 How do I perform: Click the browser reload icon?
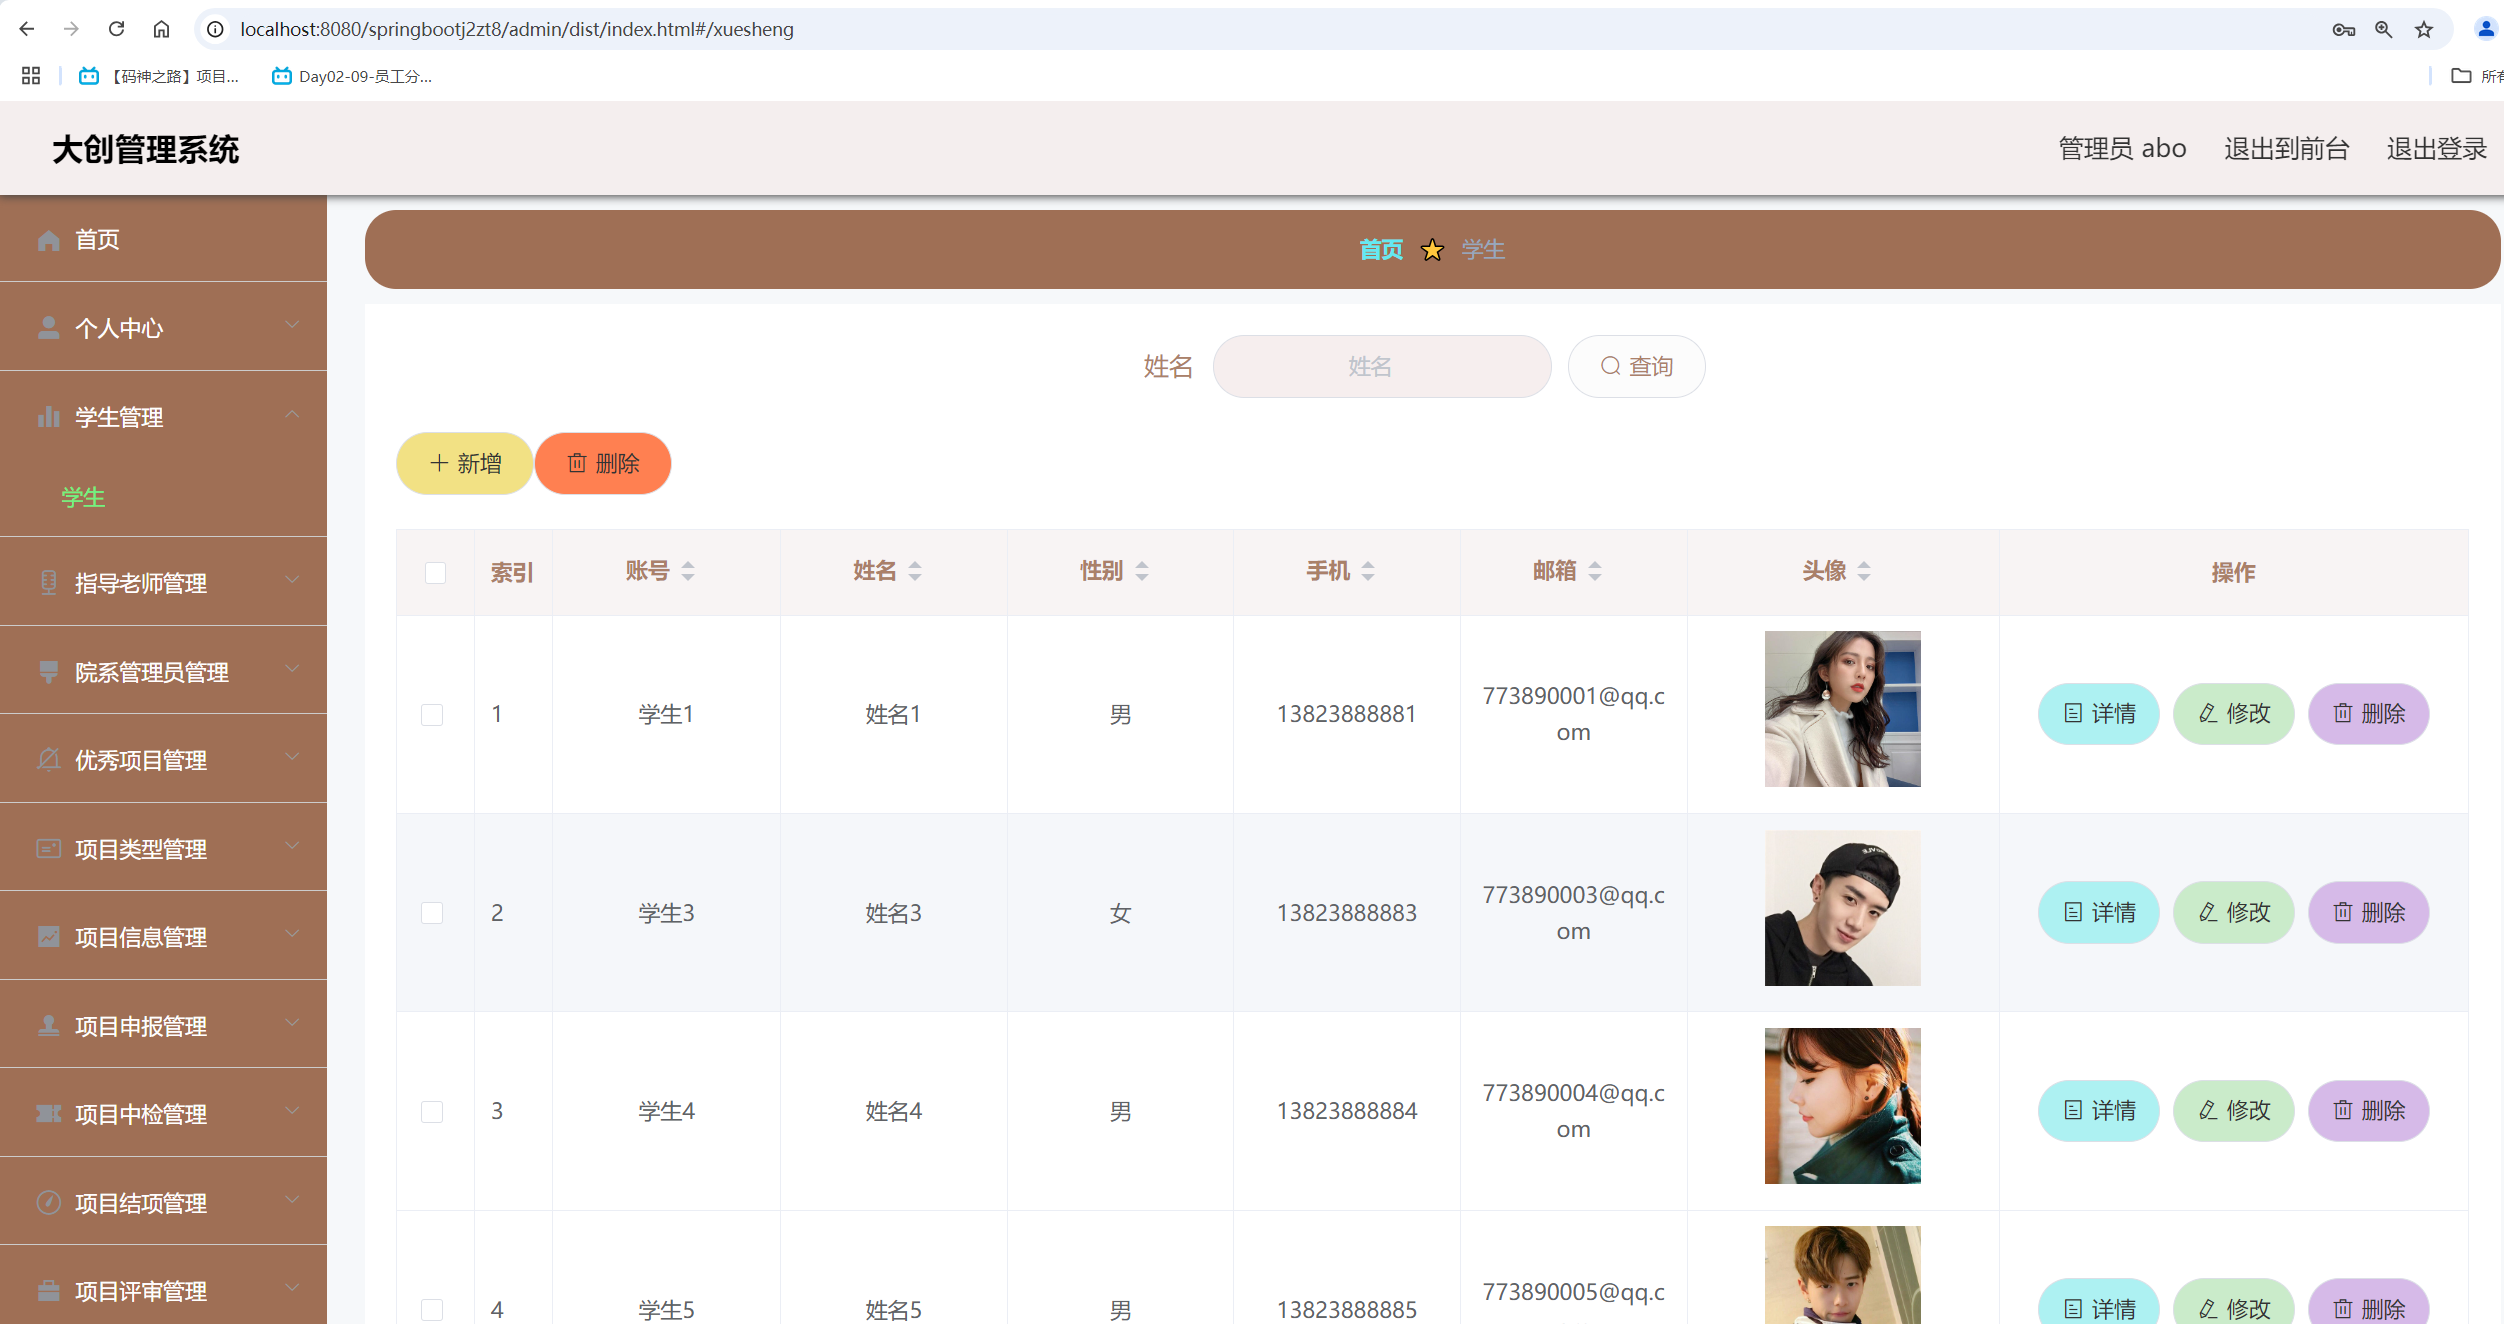(x=116, y=29)
